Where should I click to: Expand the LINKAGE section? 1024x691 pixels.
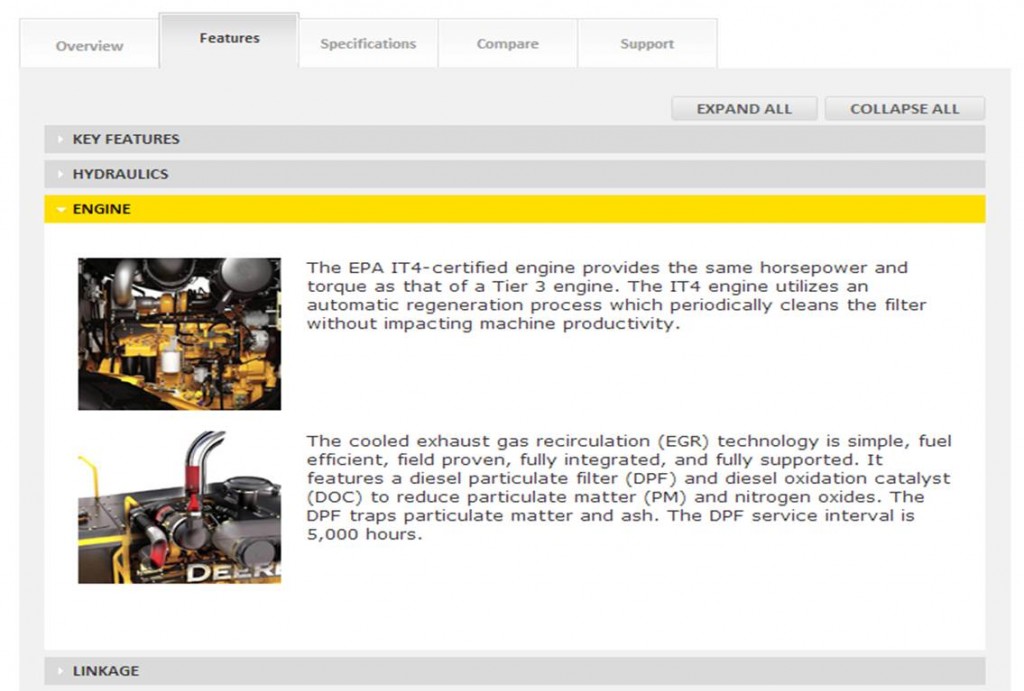[515, 671]
